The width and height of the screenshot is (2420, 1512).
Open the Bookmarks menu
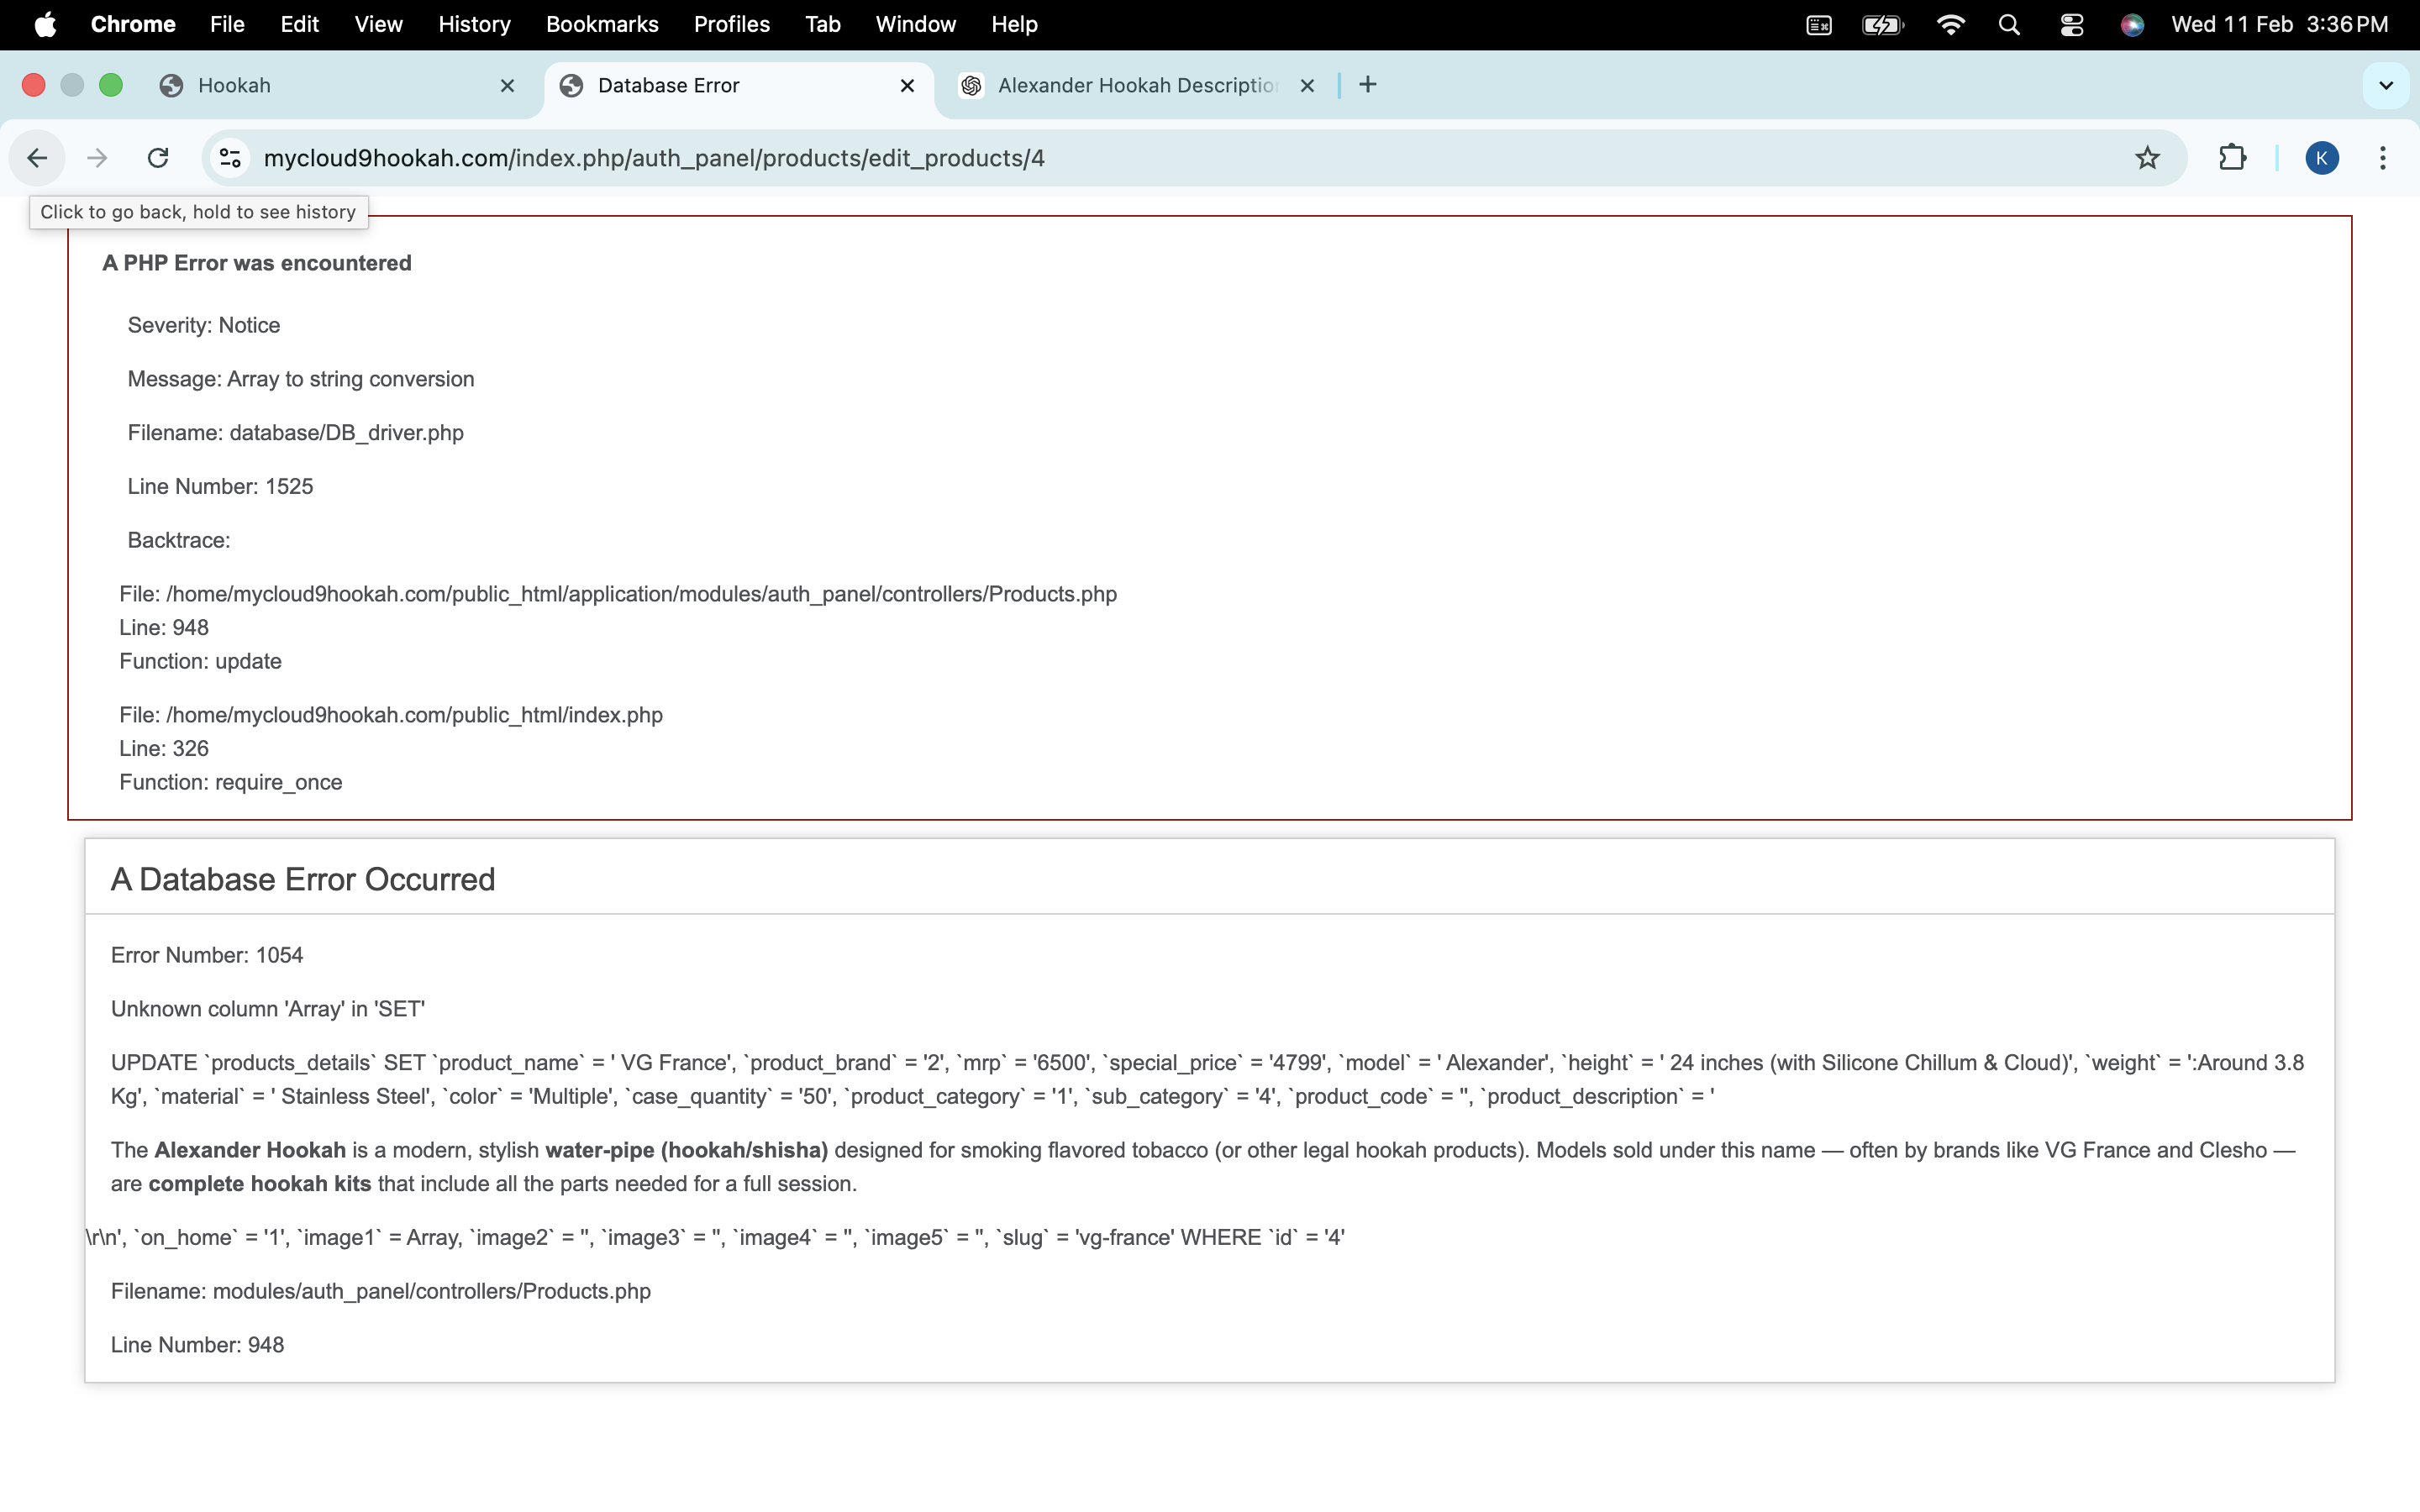[x=602, y=24]
